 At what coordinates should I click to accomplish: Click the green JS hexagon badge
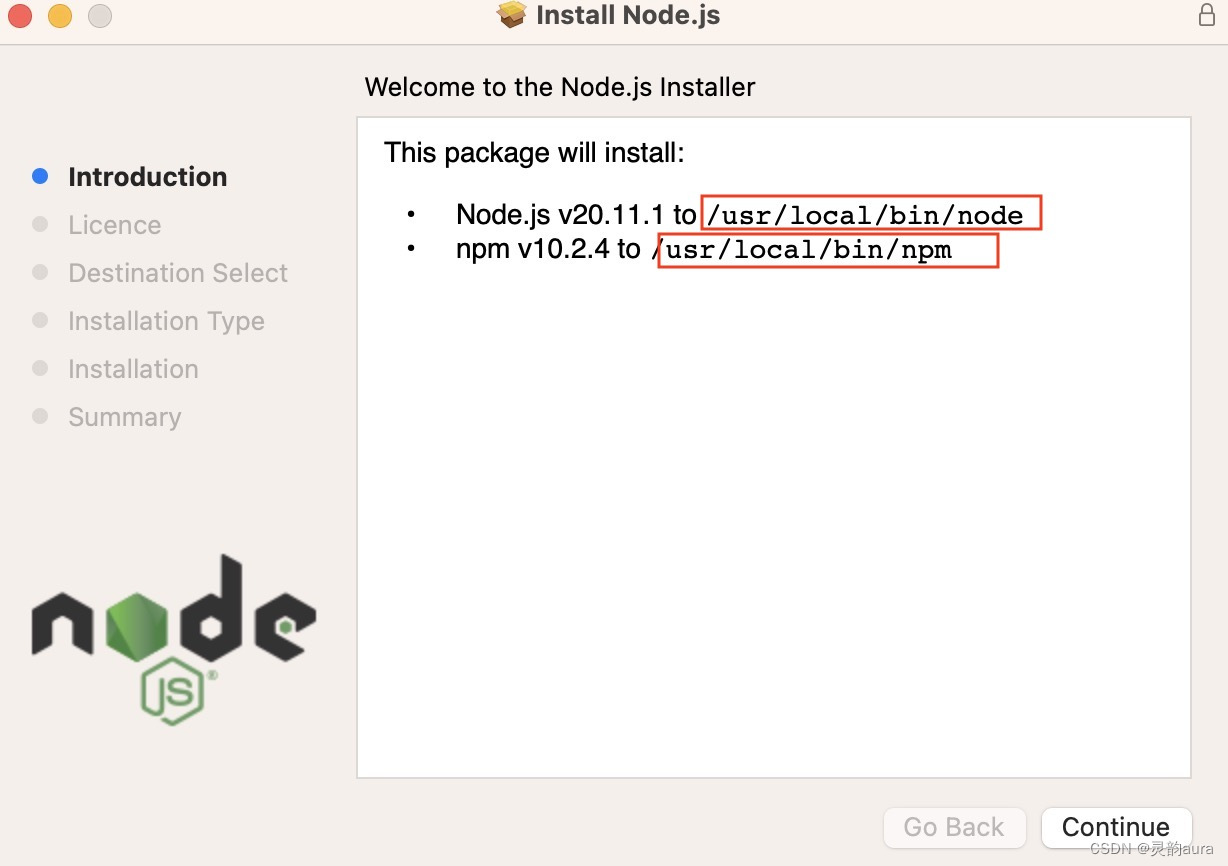[x=173, y=693]
